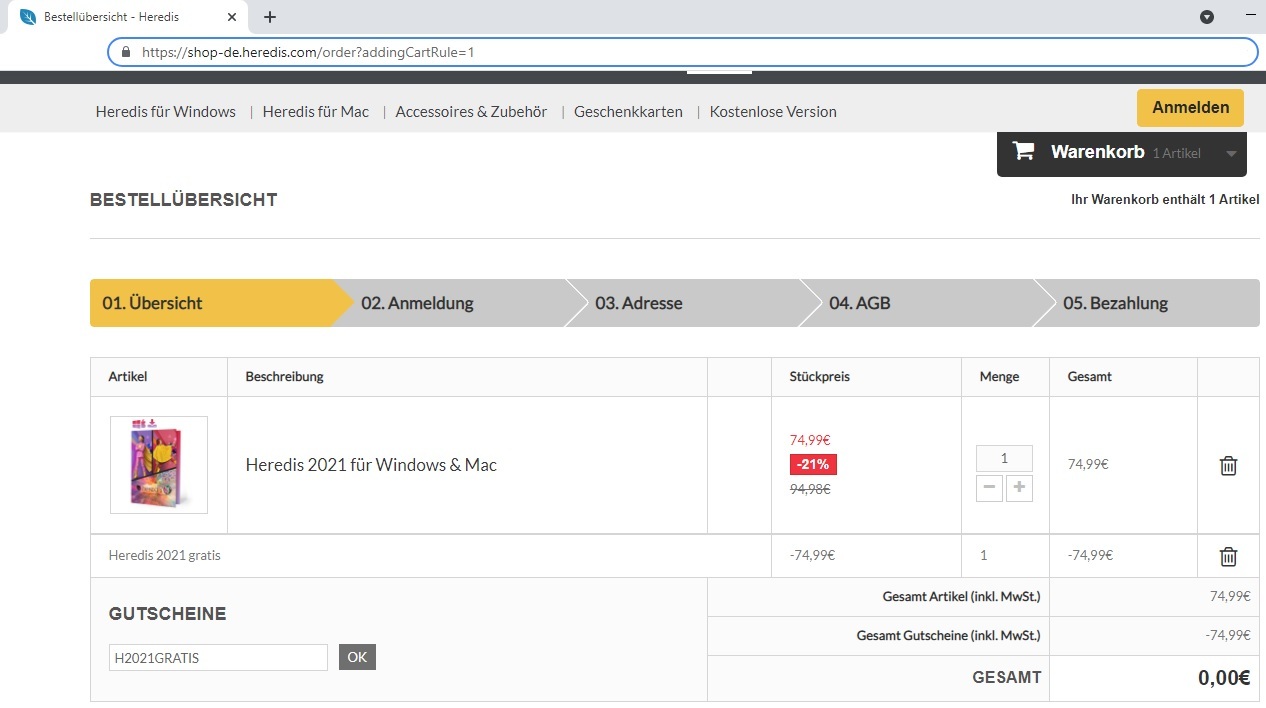Go to Geschenkkarten page
Screen dimensions: 1266x708
pyautogui.click(x=628, y=111)
